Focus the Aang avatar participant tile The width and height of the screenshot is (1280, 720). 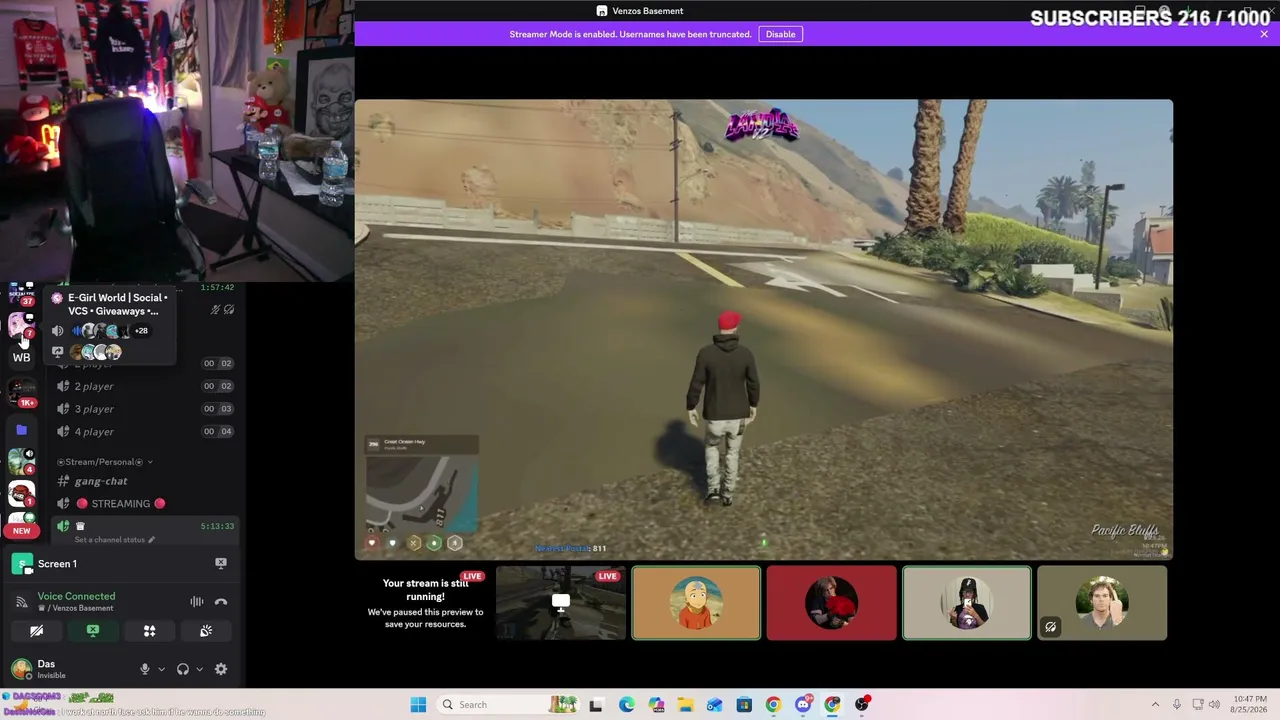[x=696, y=603]
